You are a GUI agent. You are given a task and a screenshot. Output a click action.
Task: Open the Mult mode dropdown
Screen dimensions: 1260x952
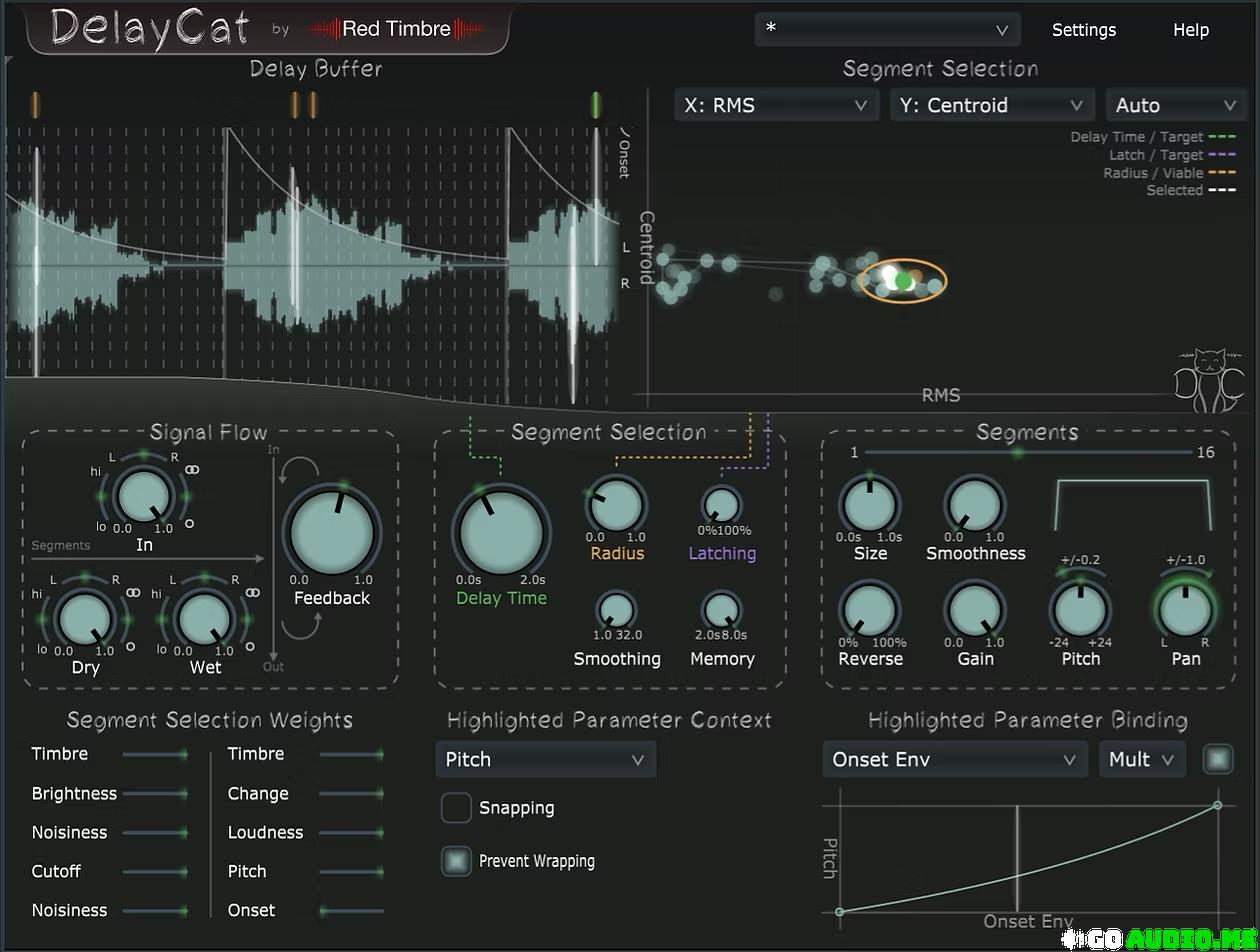point(1142,759)
